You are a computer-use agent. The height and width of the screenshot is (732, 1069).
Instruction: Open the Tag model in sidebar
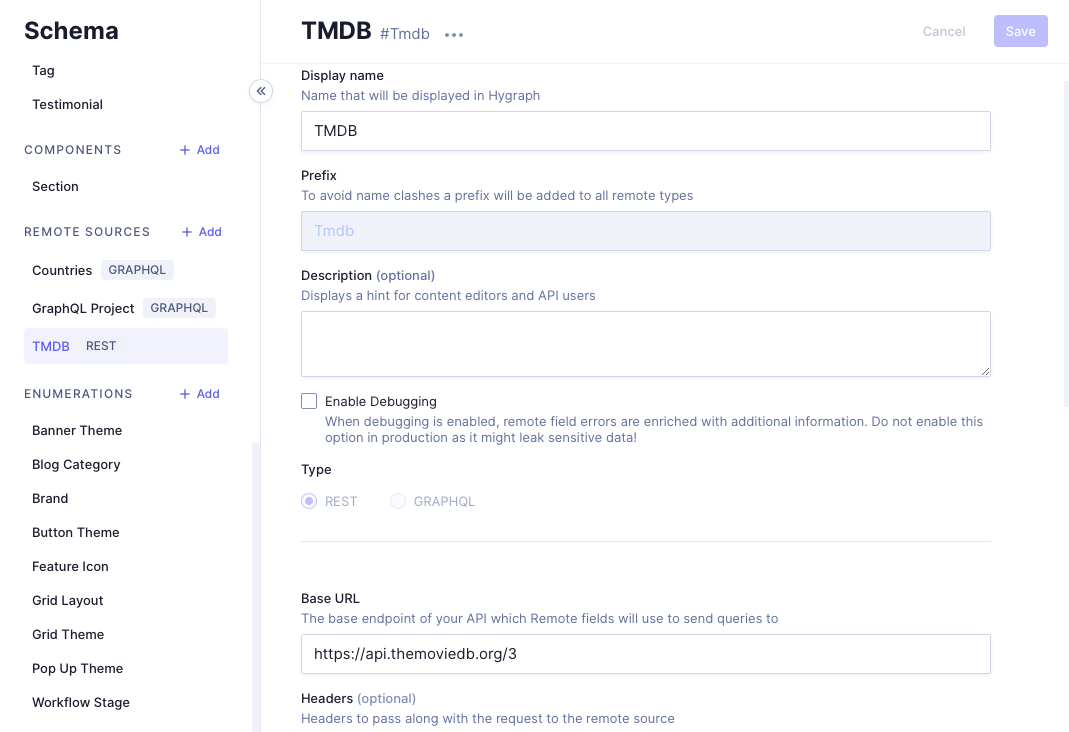coord(43,71)
